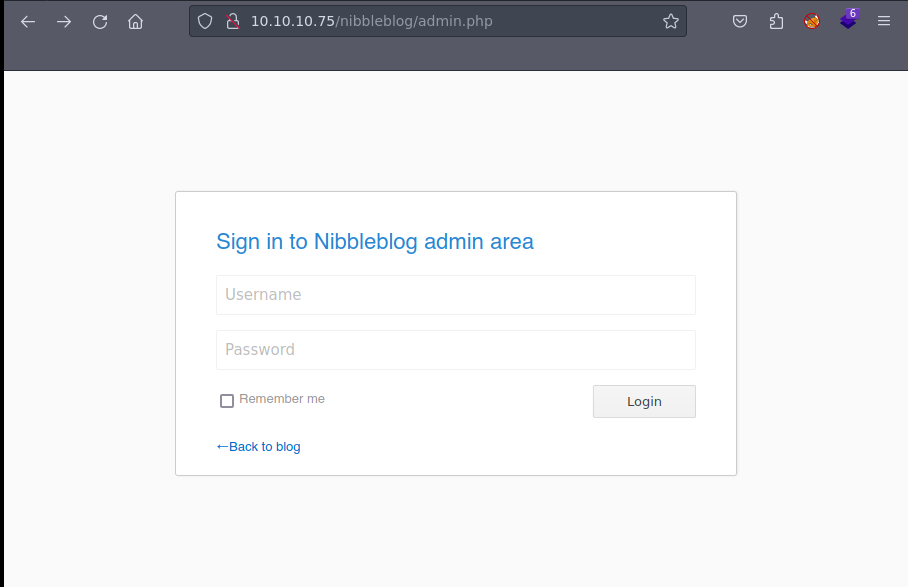Bookmark this page with the star icon
The width and height of the screenshot is (908, 587).
click(x=670, y=20)
